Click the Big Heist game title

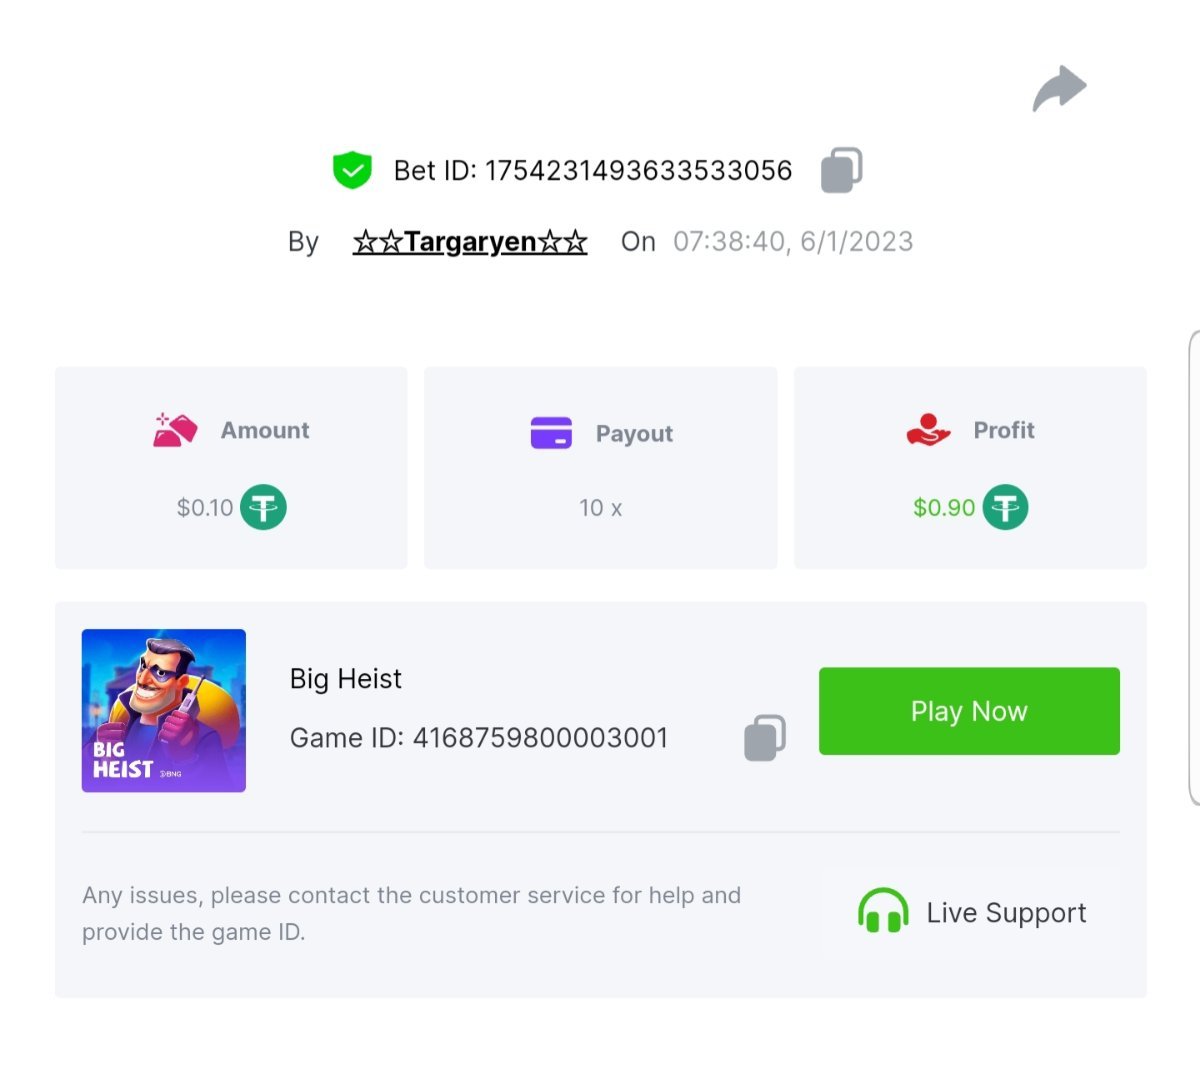[346, 679]
